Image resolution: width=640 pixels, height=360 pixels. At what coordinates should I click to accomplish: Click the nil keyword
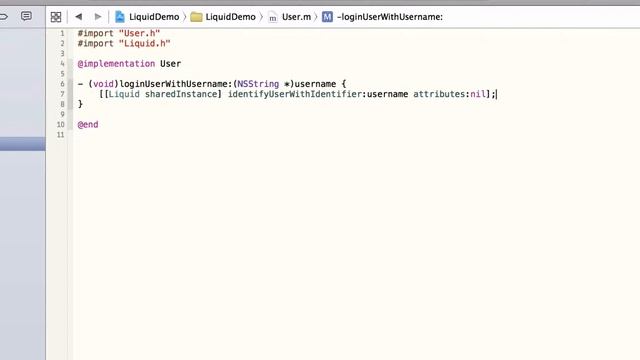click(478, 94)
